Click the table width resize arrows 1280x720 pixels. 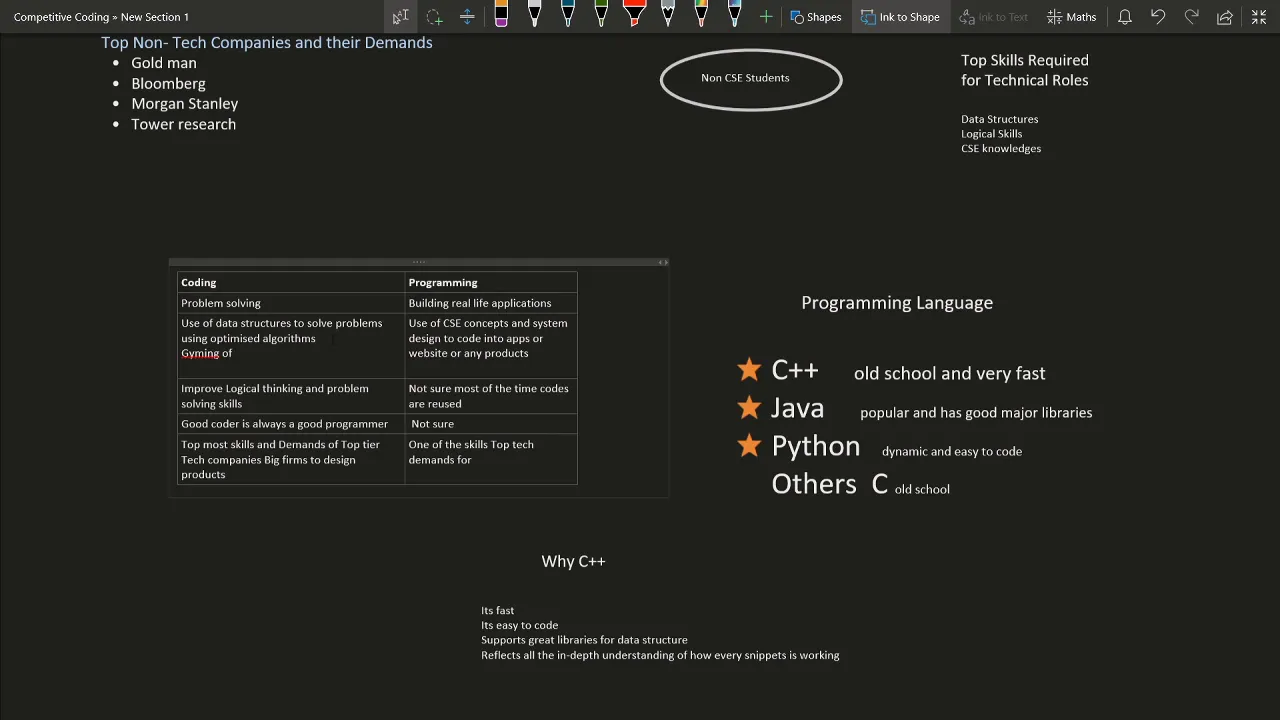pos(662,262)
